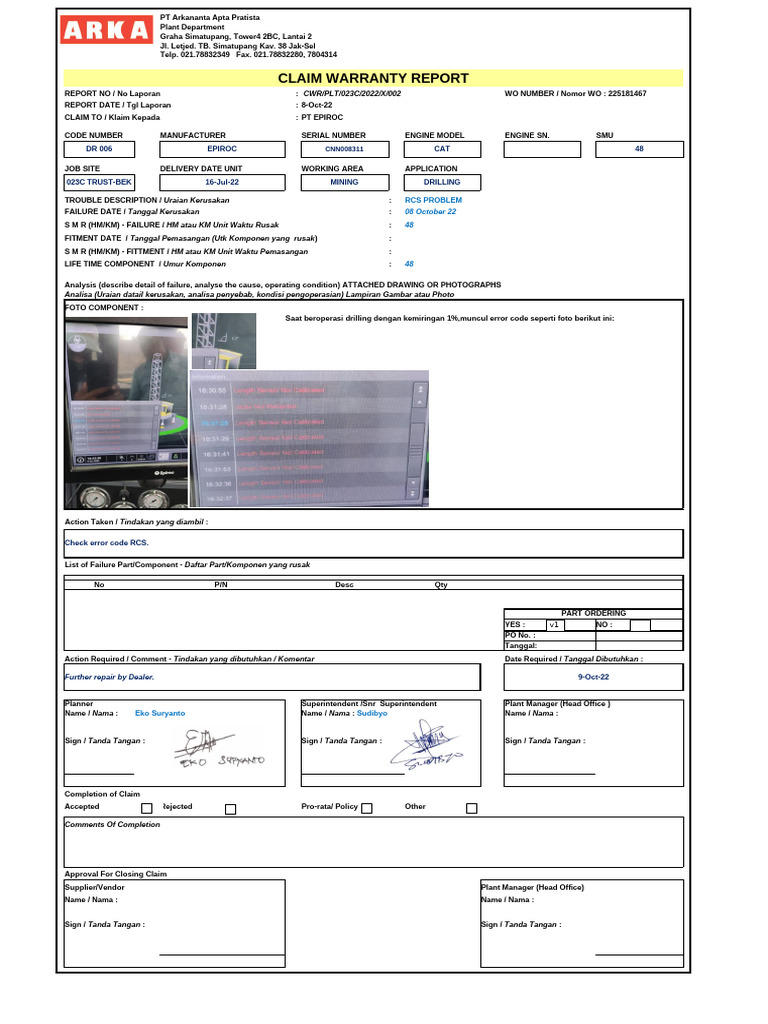Click the Comments Of Completion box
This screenshot has height=1024, width=768.
[x=374, y=842]
